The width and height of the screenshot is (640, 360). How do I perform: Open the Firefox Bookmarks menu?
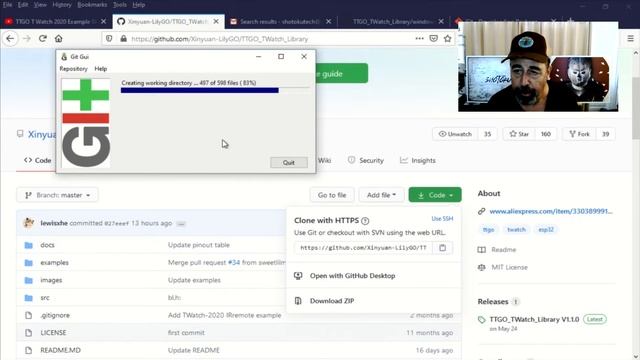click(x=92, y=4)
